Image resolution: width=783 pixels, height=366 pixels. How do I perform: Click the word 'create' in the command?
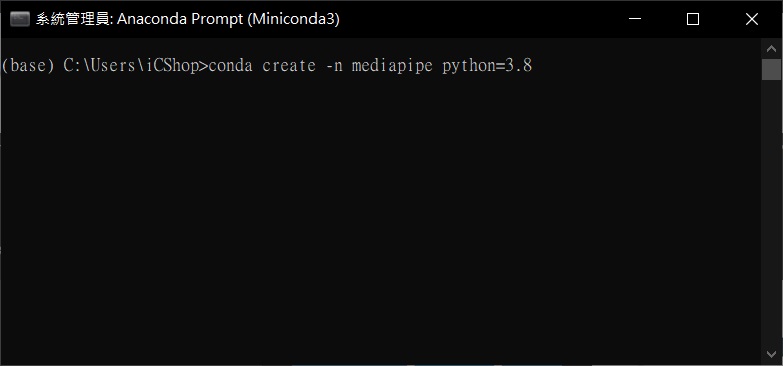click(x=289, y=65)
